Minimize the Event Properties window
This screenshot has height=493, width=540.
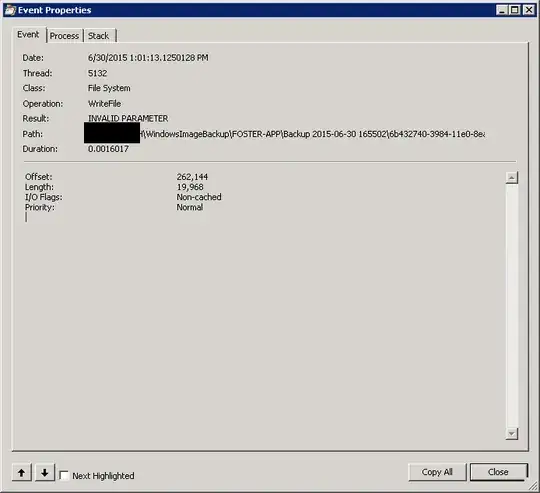click(502, 10)
